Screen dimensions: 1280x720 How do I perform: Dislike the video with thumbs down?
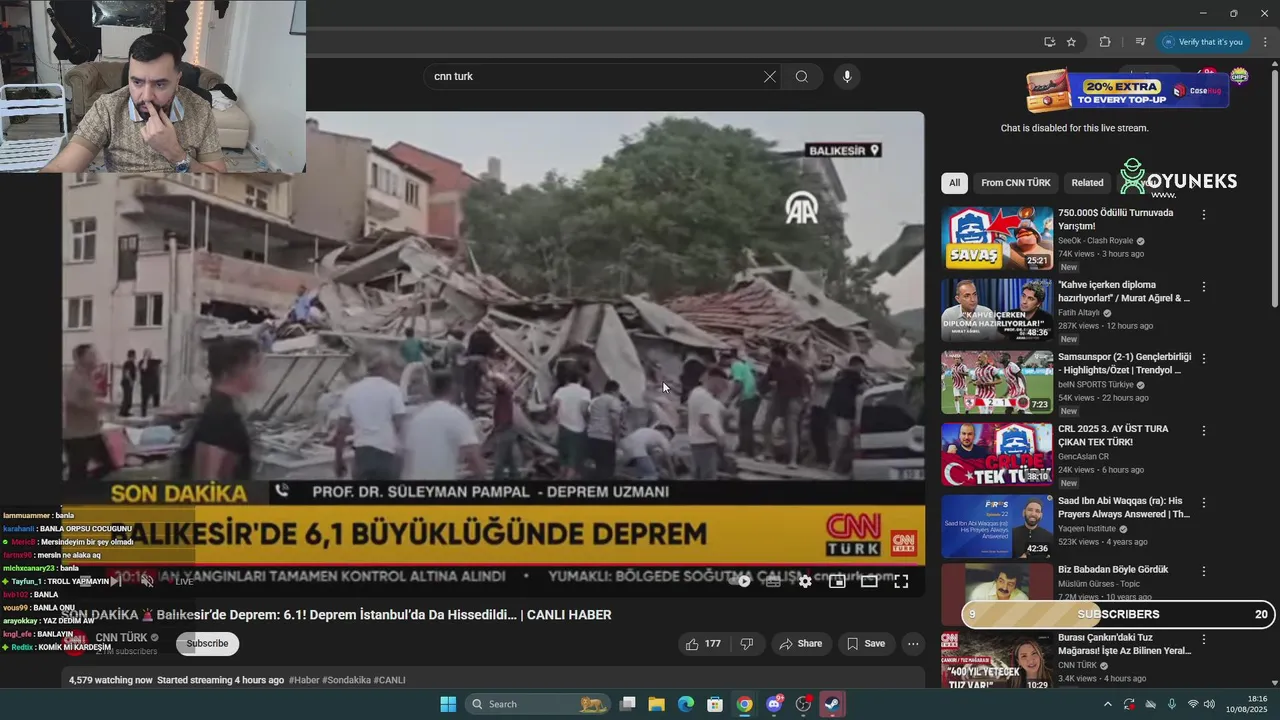point(747,644)
